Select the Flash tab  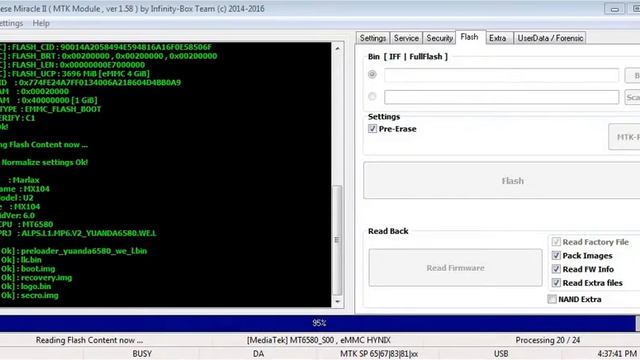pos(469,37)
